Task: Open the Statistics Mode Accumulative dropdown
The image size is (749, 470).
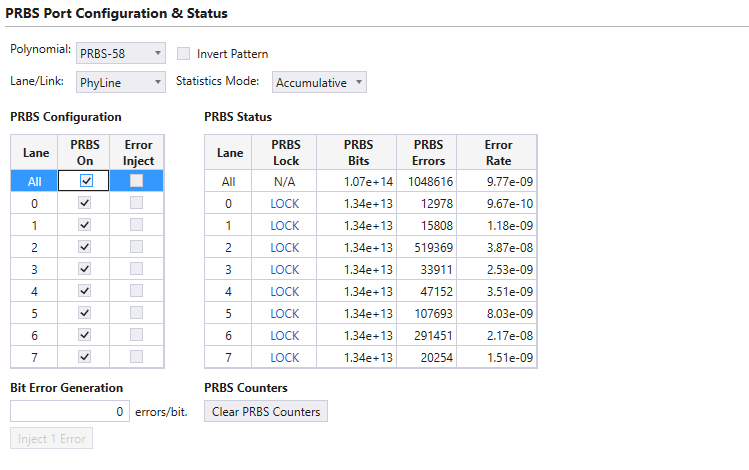Action: tap(319, 82)
